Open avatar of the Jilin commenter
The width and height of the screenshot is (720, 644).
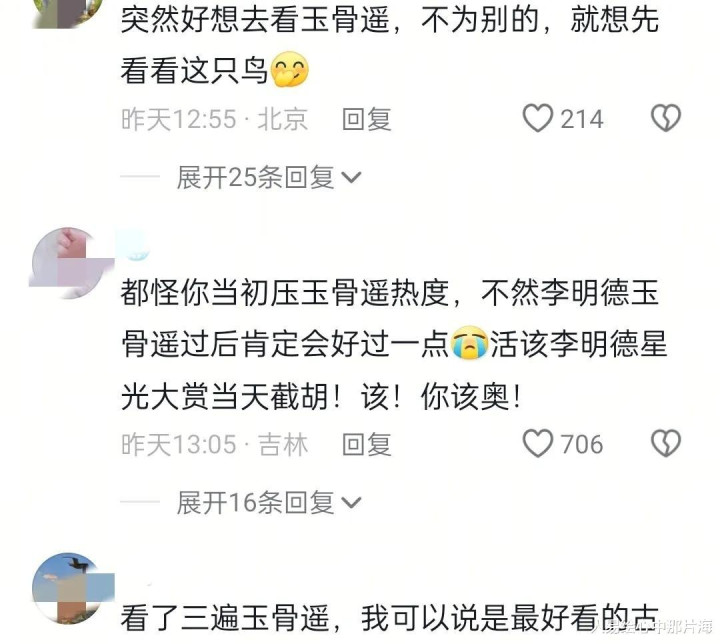pyautogui.click(x=69, y=263)
